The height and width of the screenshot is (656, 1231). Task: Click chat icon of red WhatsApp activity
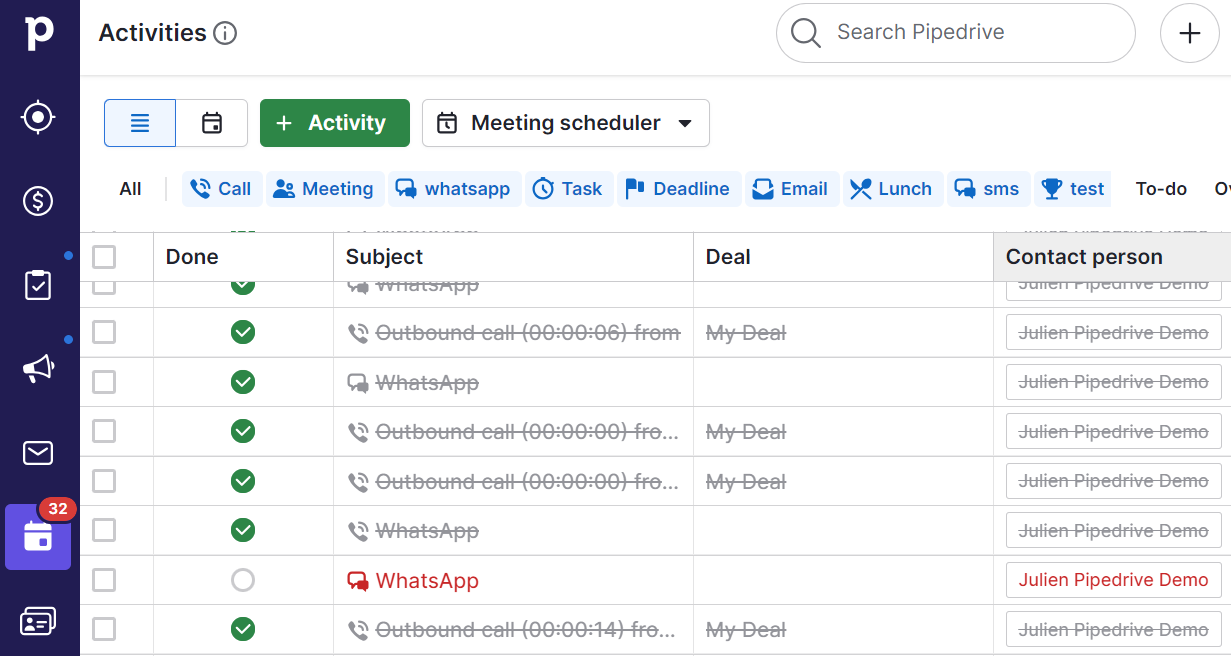(x=358, y=581)
